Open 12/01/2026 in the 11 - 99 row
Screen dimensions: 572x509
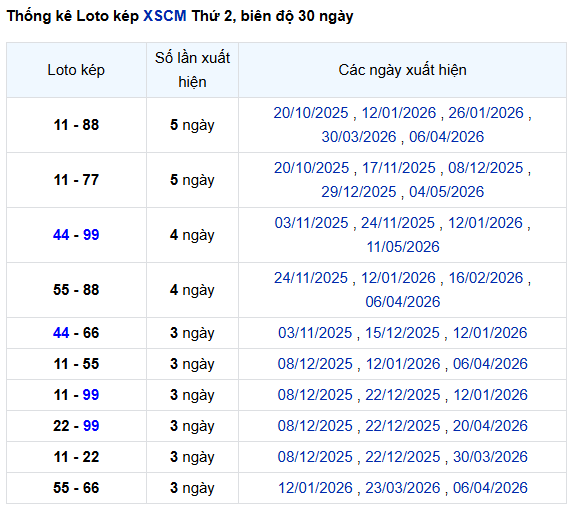pos(490,395)
